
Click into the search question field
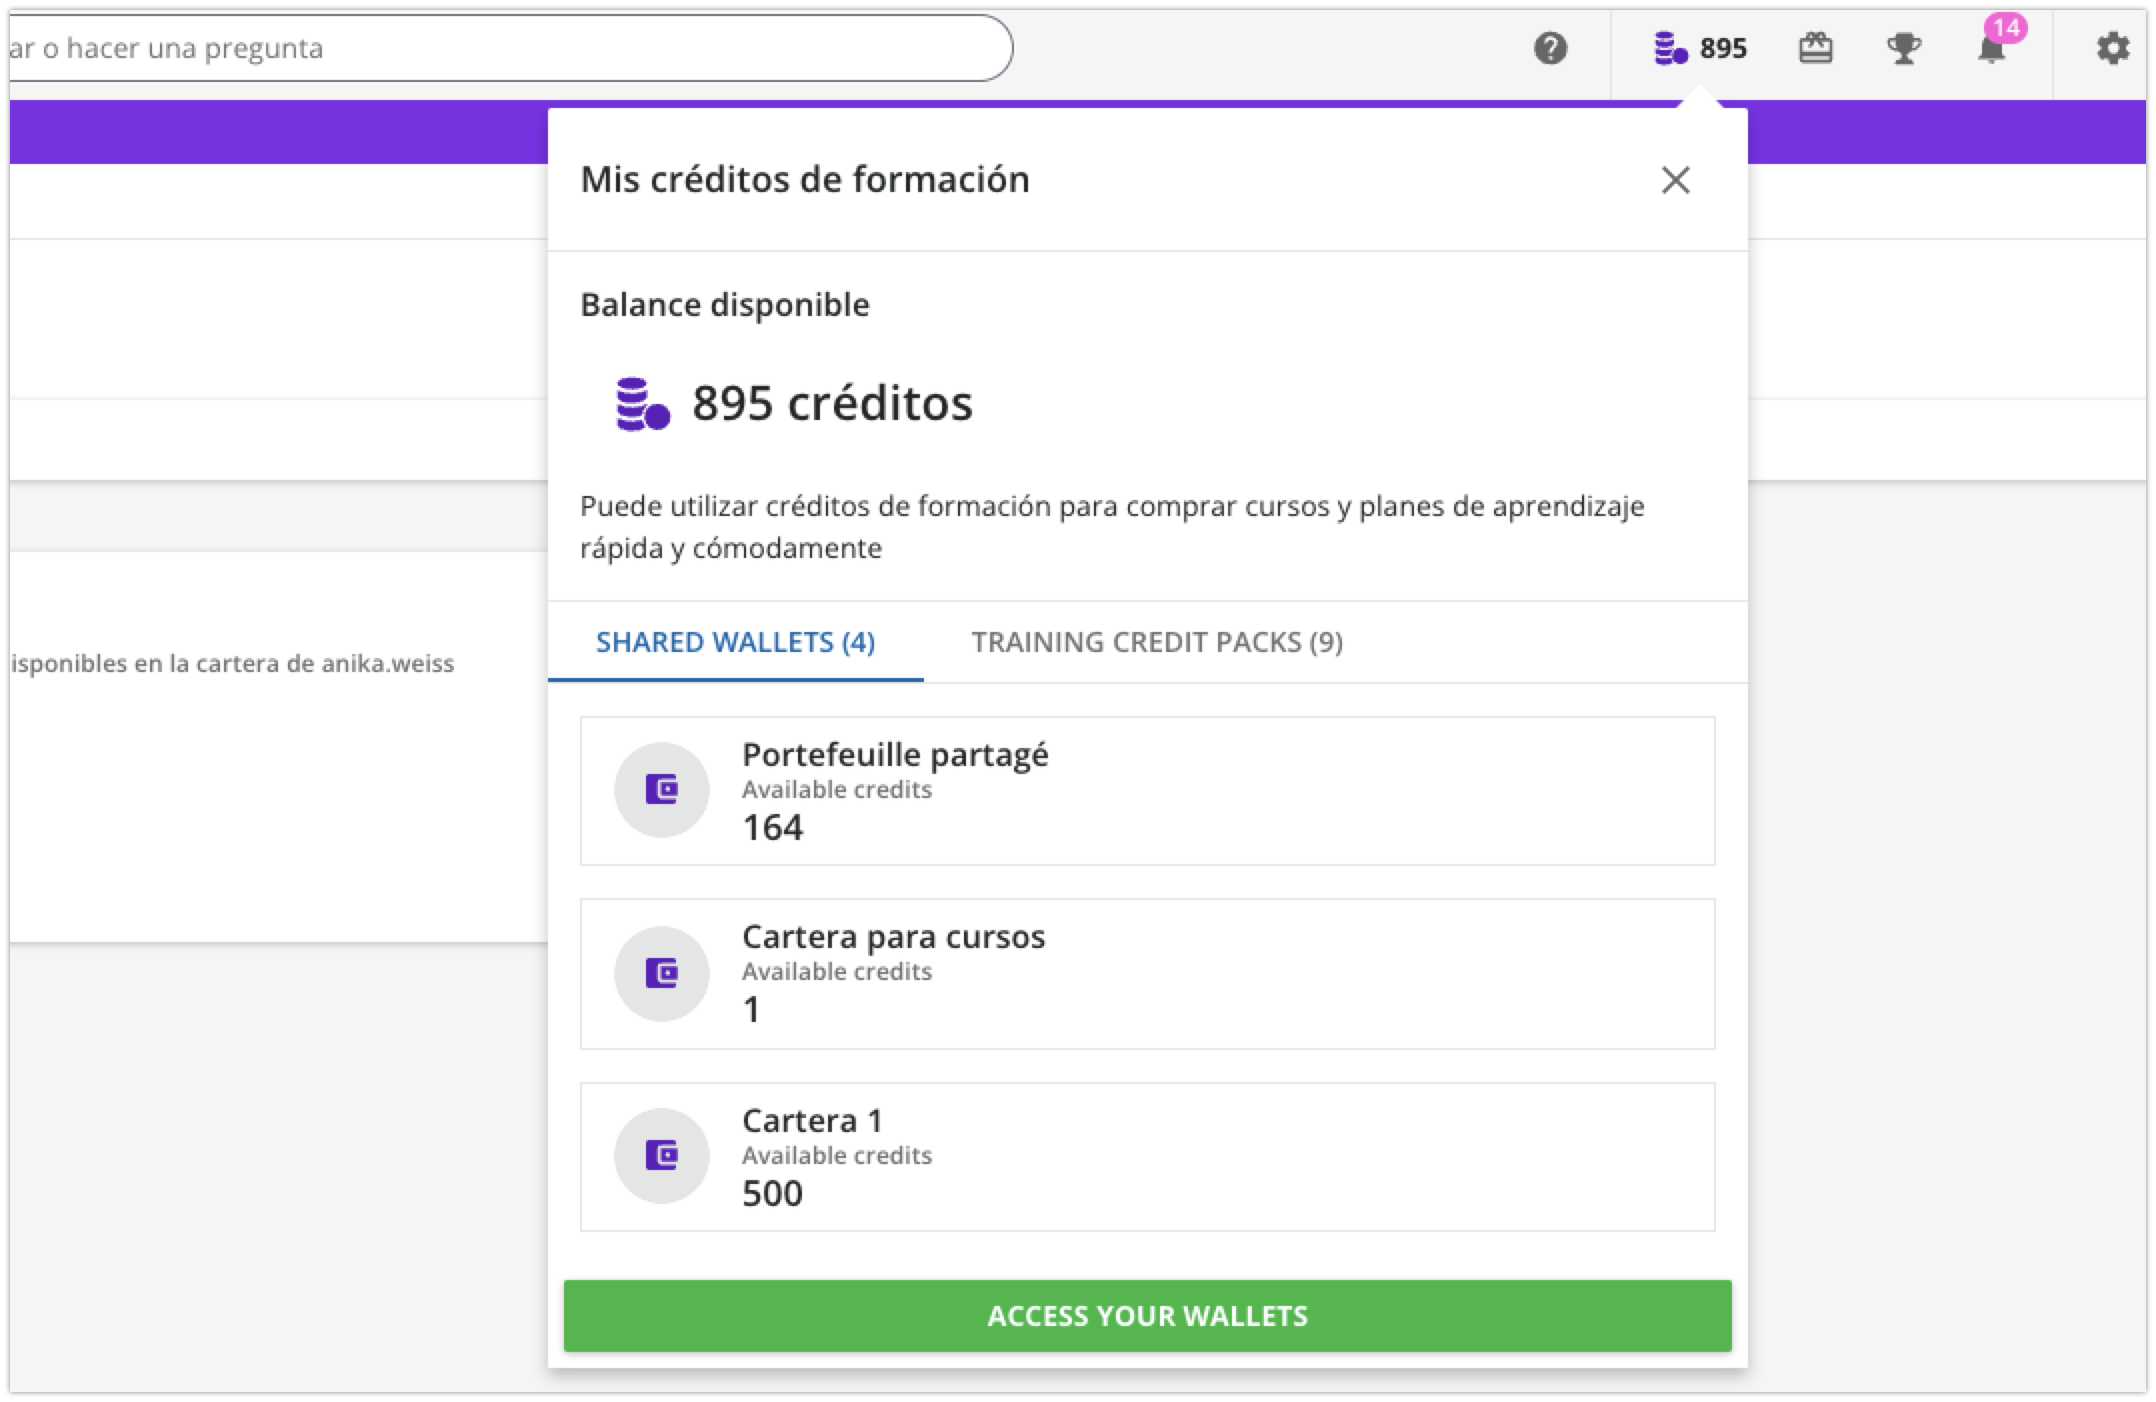pyautogui.click(x=500, y=48)
